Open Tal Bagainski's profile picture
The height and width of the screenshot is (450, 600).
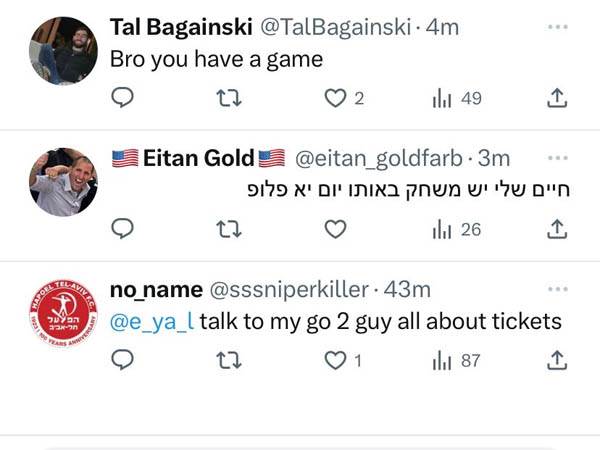point(64,50)
